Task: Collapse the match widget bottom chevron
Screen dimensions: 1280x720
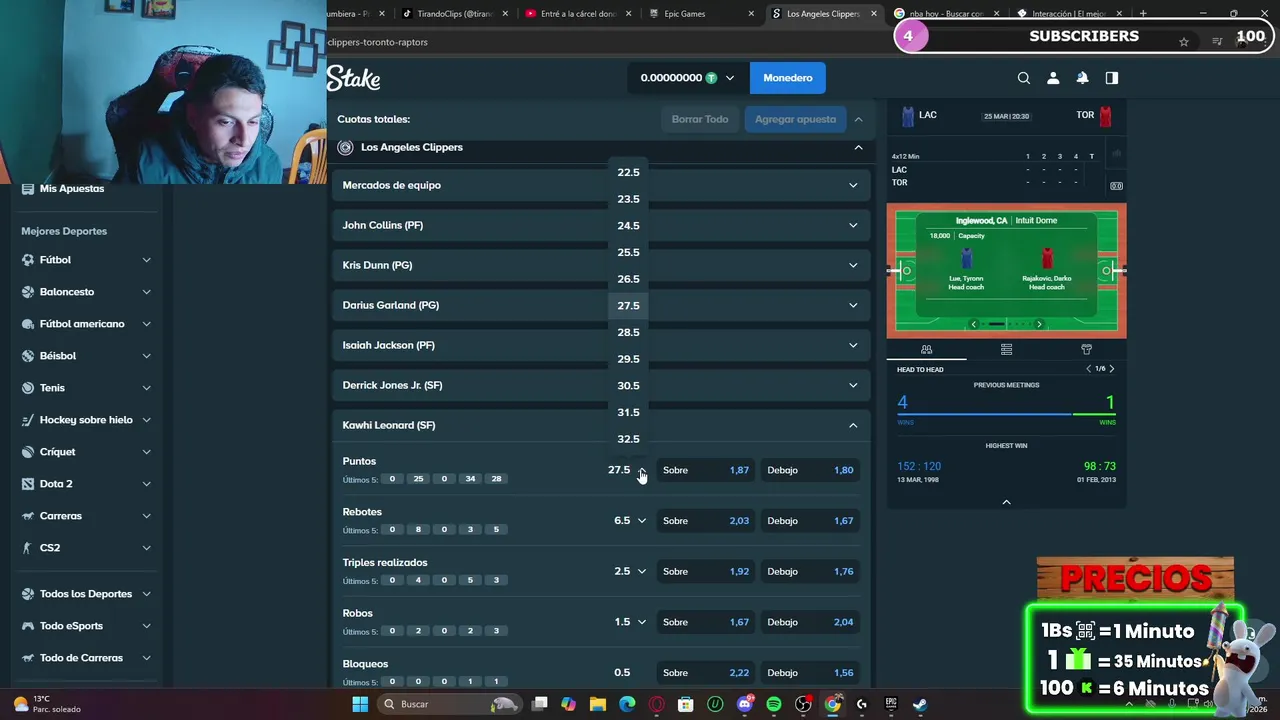Action: click(x=1006, y=502)
